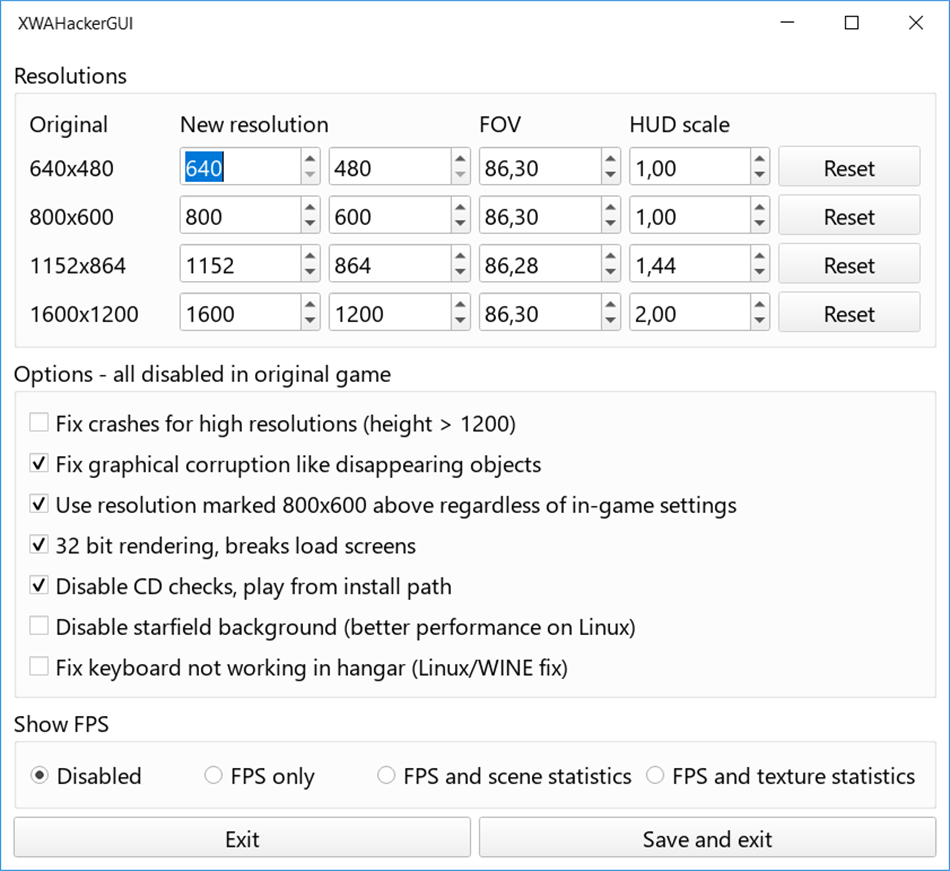Toggle Disable CD checks option
Image resolution: width=950 pixels, height=871 pixels.
(x=39, y=585)
